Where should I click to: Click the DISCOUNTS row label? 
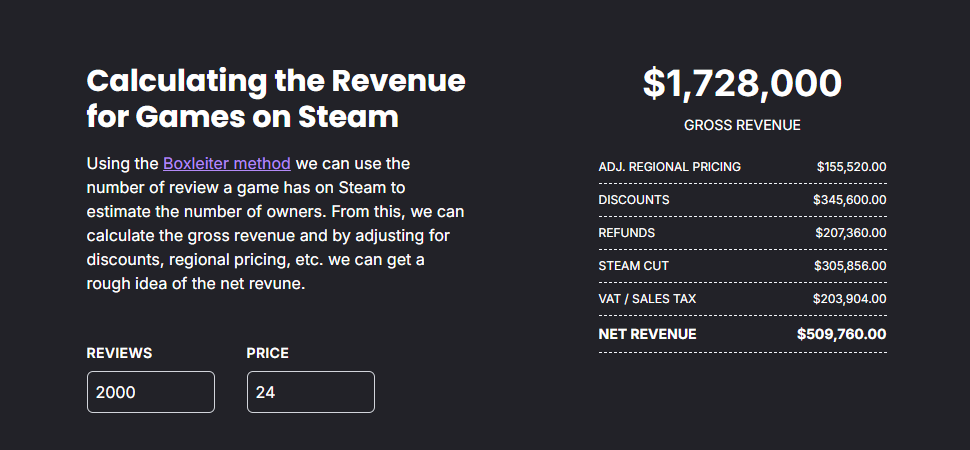pyautogui.click(x=634, y=200)
